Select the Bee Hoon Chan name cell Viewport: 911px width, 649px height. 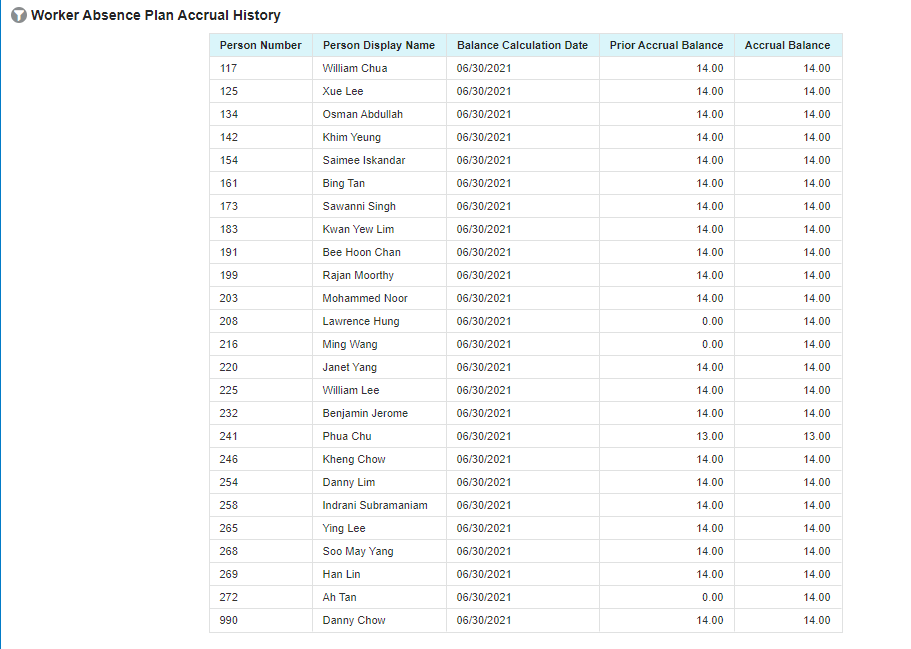click(x=361, y=252)
